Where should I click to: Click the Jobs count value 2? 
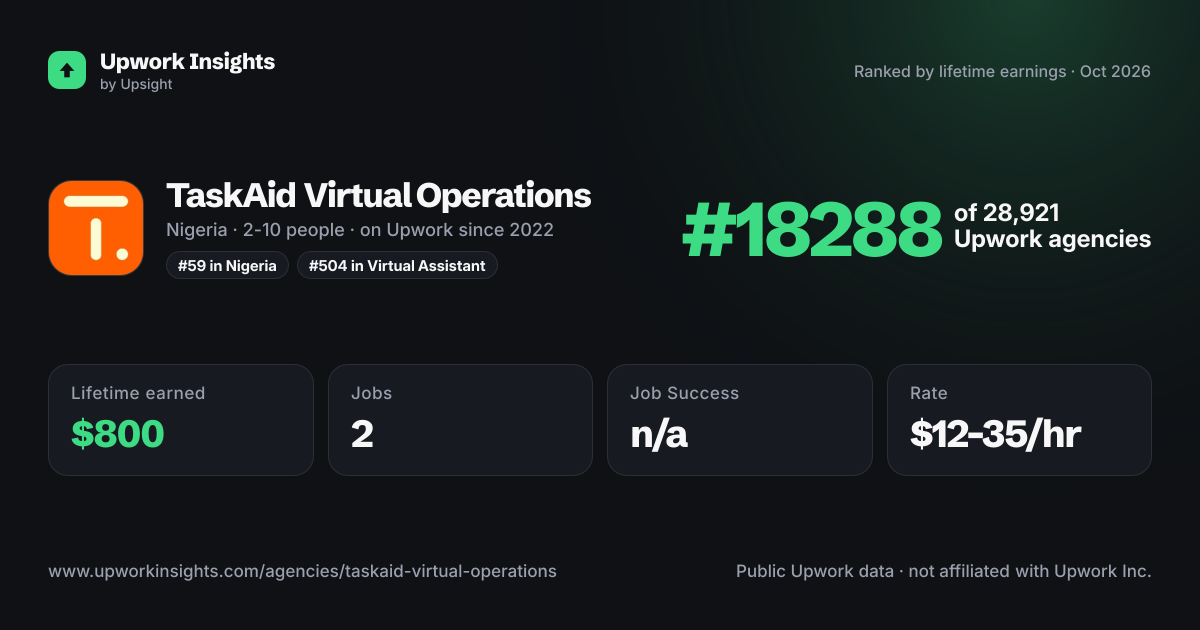[362, 434]
